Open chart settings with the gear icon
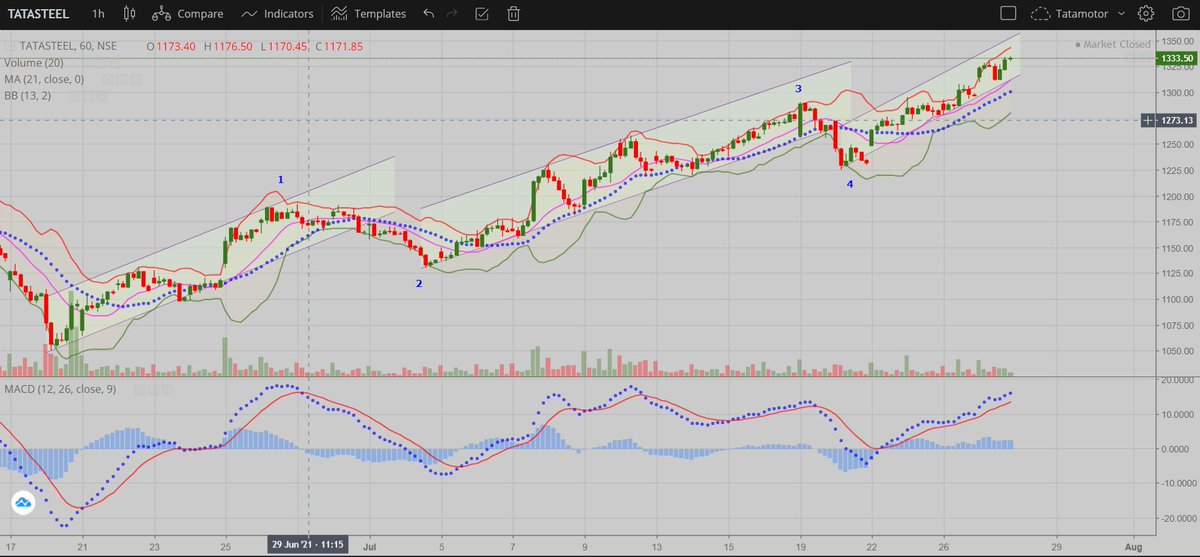1200x557 pixels. coord(1146,14)
